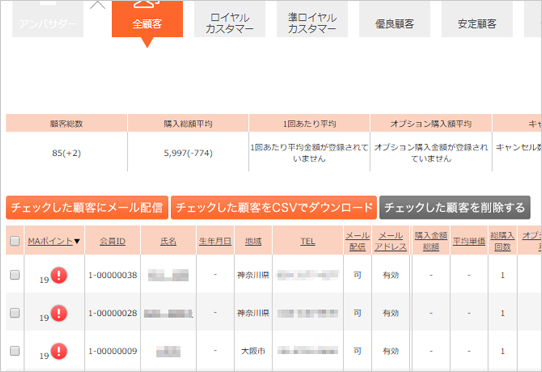Click 1回あたり平均 summary header
The image size is (542, 372).
tap(309, 123)
